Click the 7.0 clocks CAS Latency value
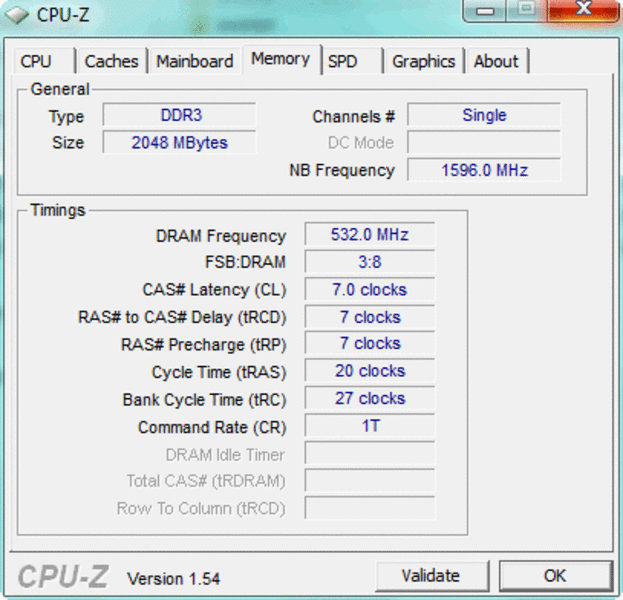Viewport: 623px width, 600px height. pos(370,289)
